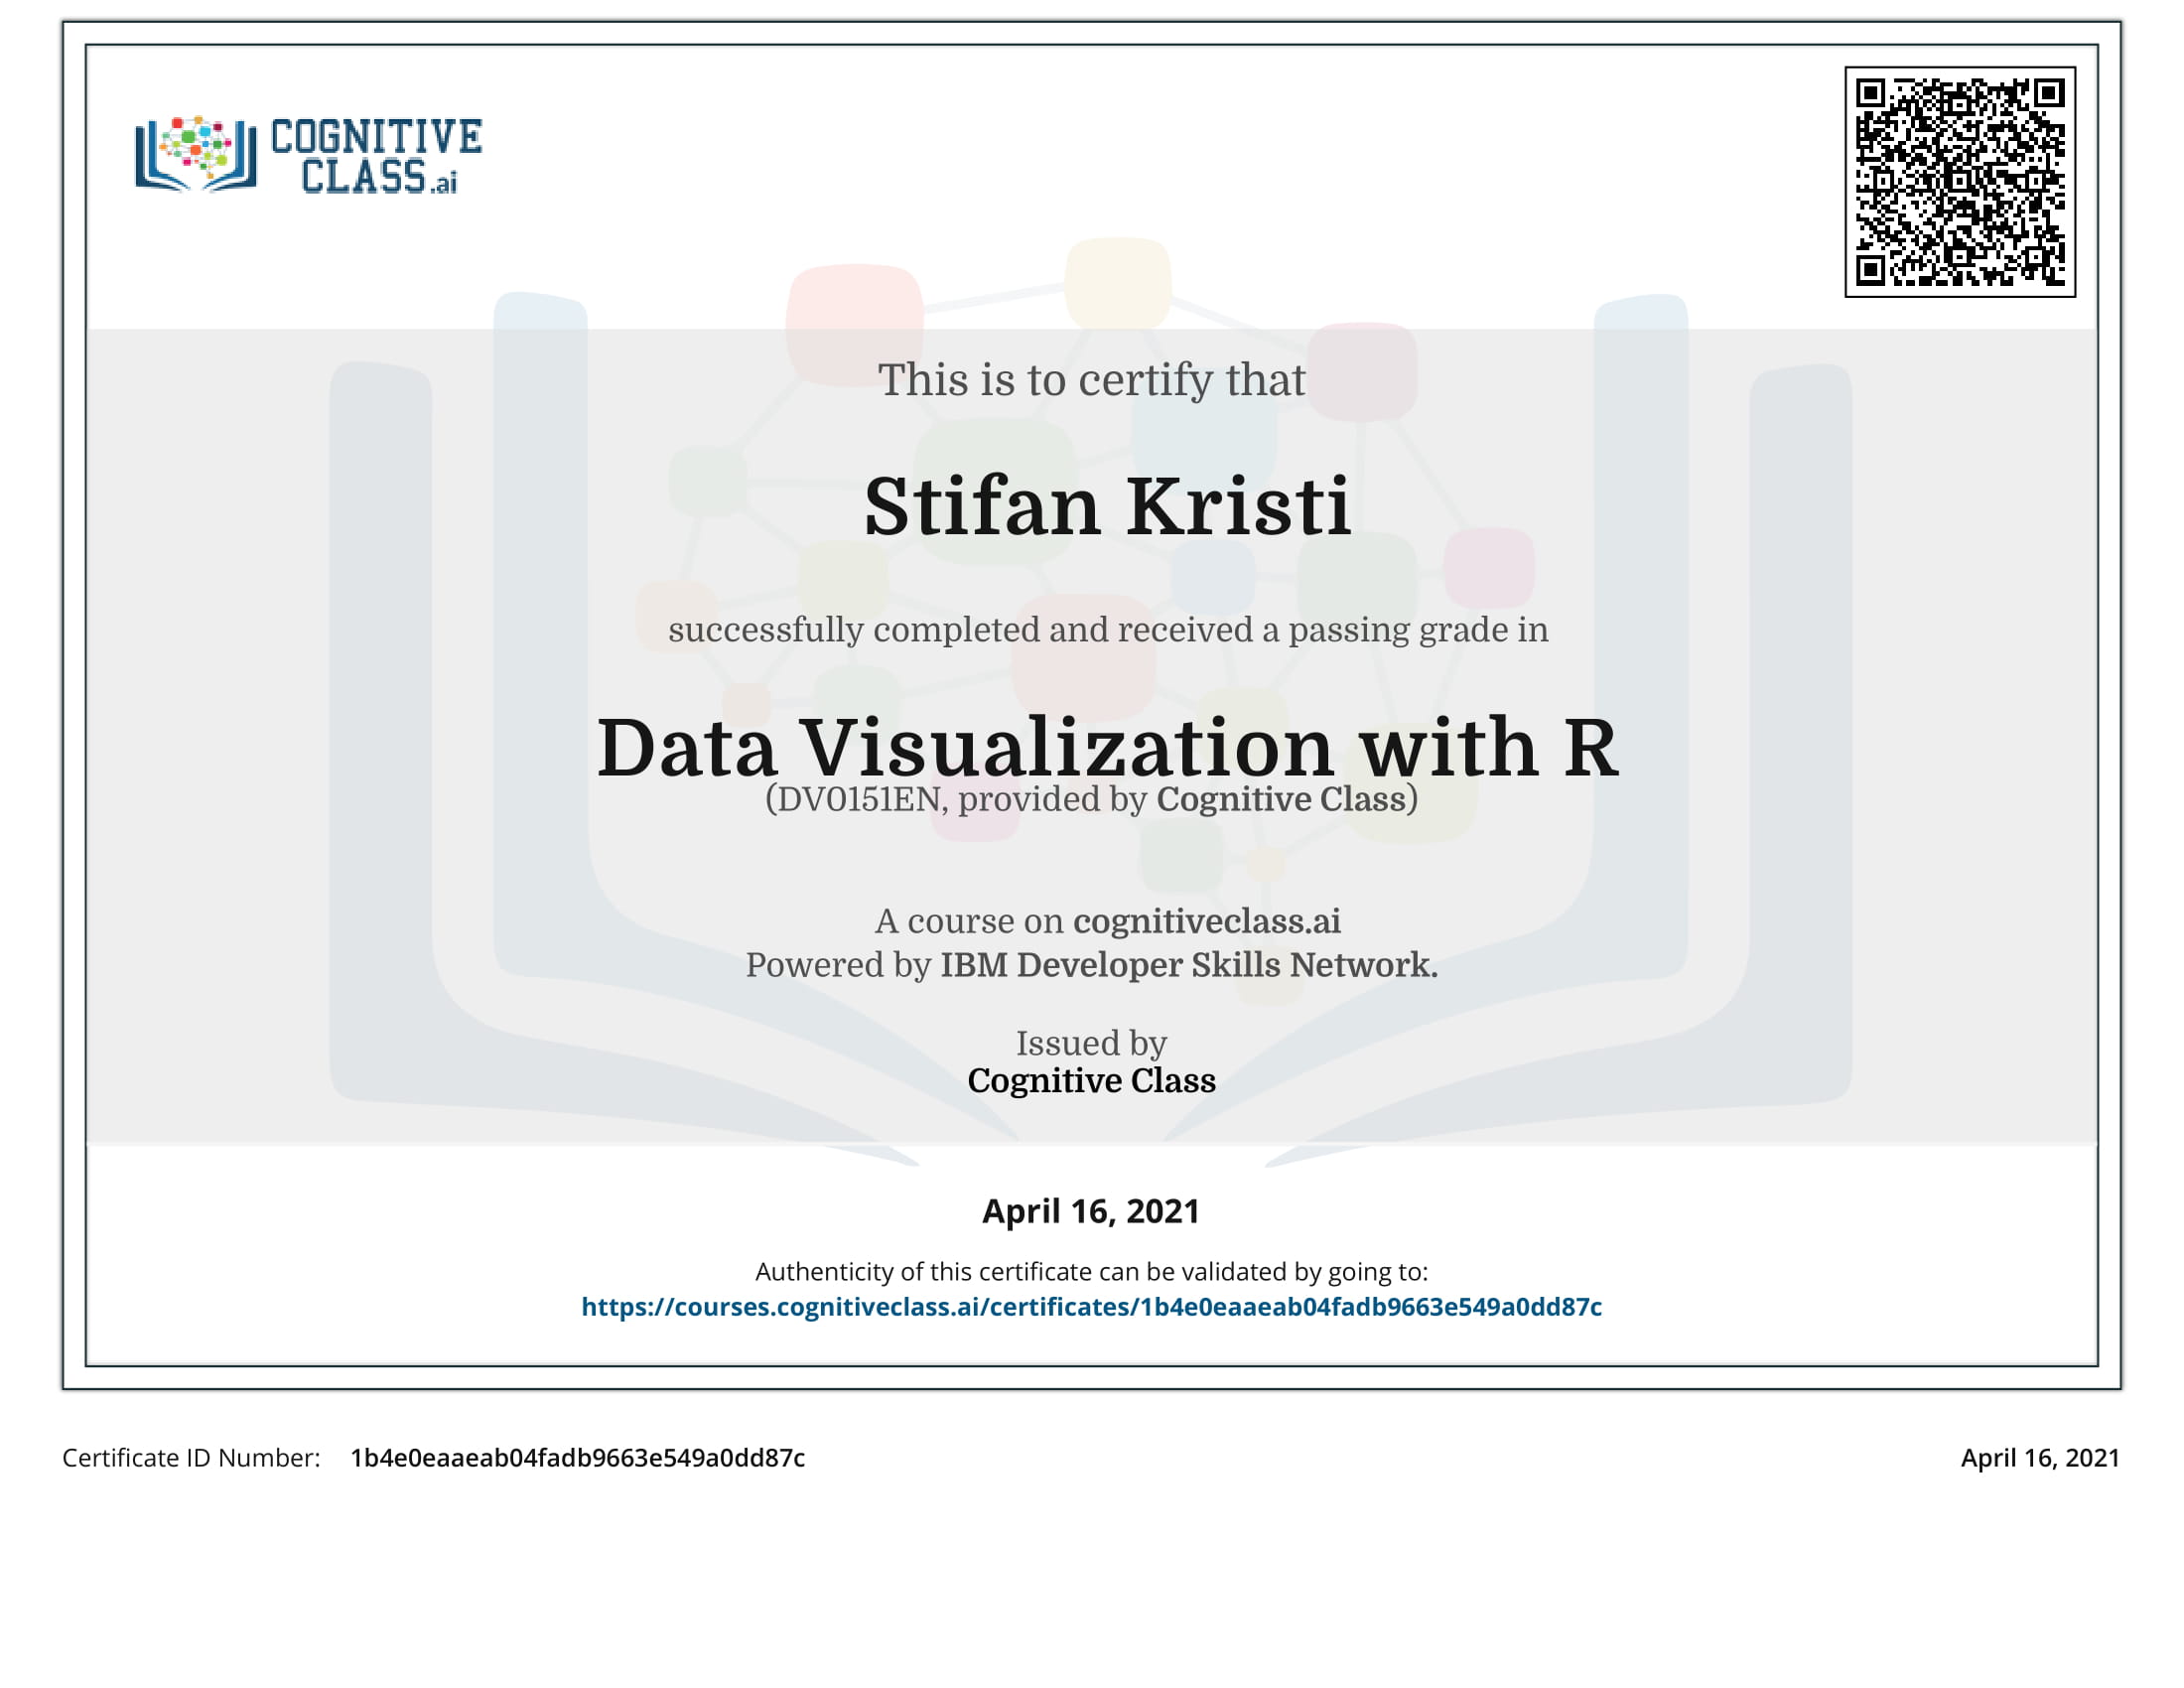Click the 'Issued by' label
The height and width of the screenshot is (1688, 2184).
click(x=1091, y=1044)
